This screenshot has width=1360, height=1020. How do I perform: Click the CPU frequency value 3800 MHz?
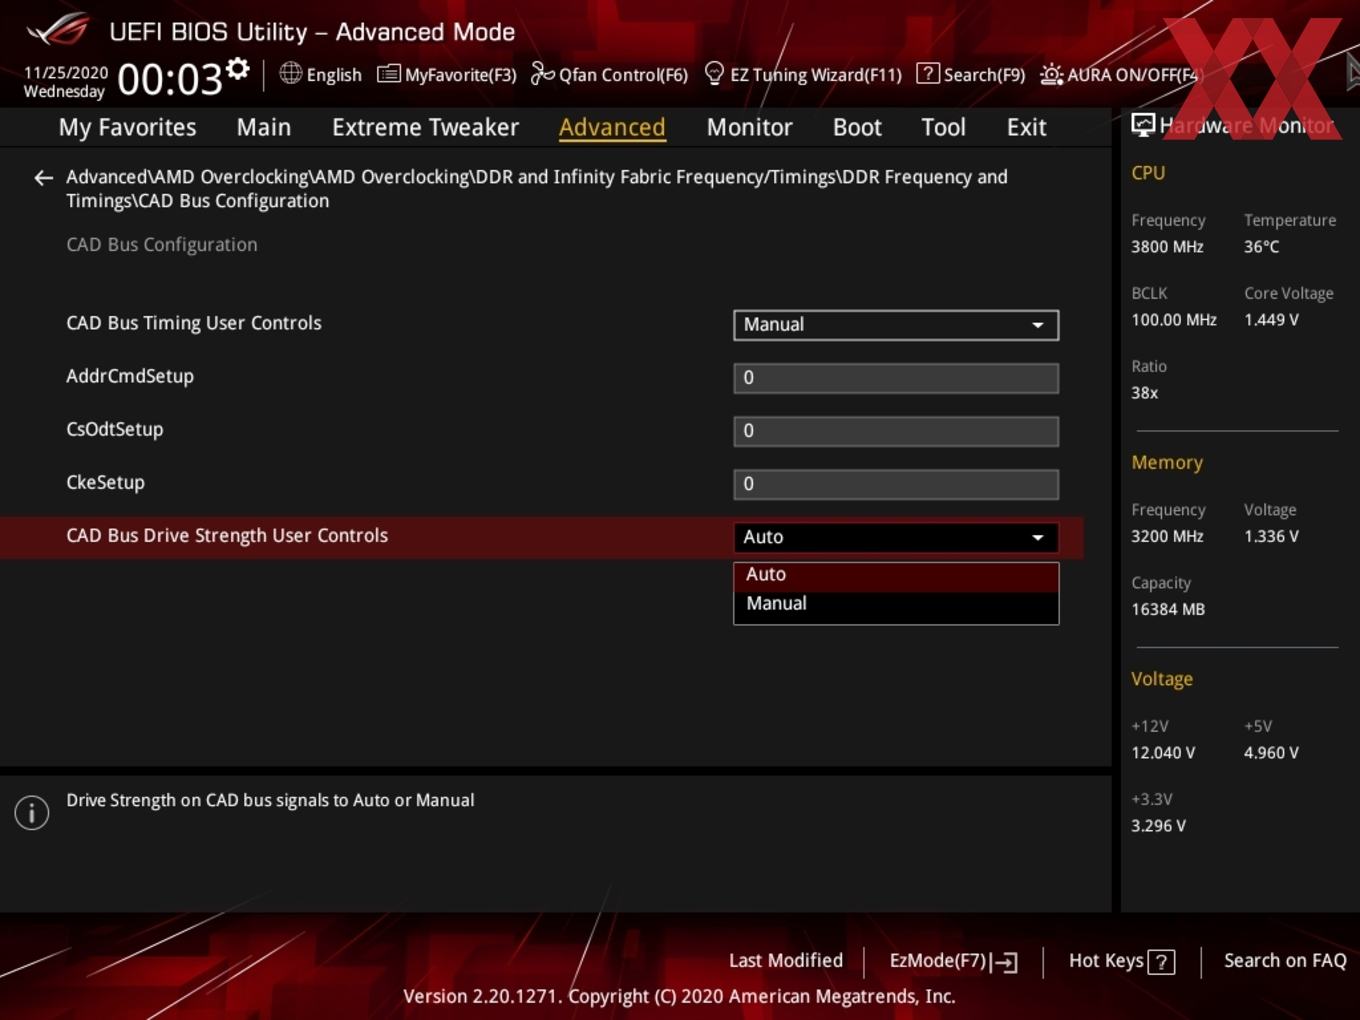point(1167,247)
